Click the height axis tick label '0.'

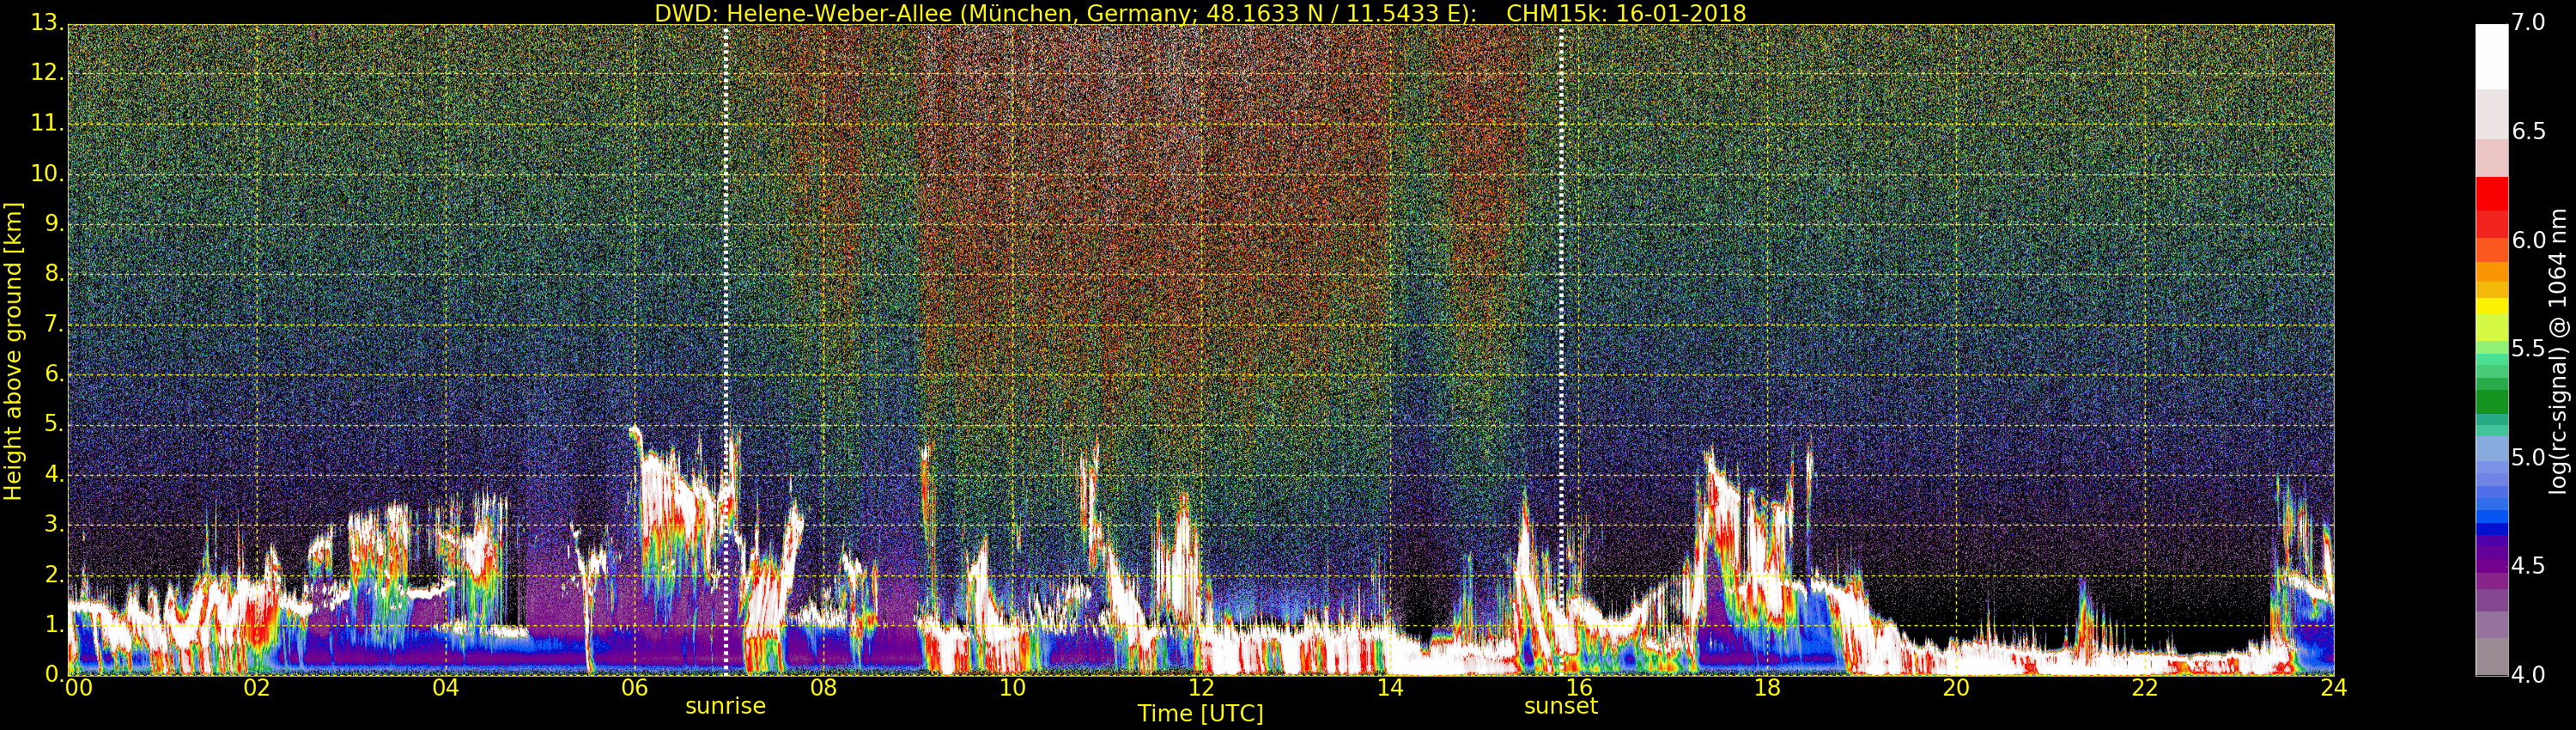pos(54,674)
